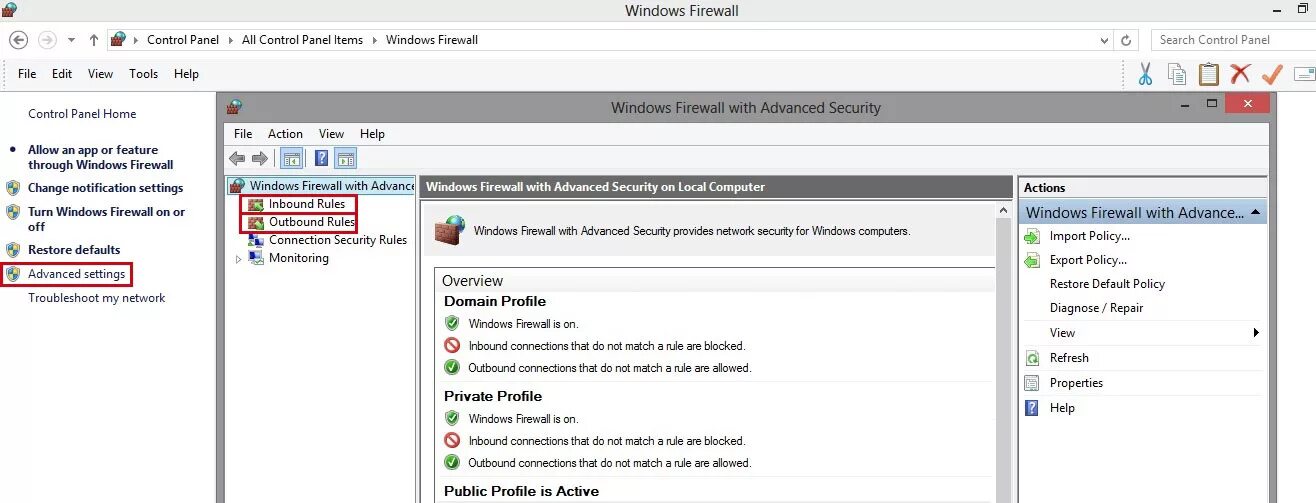This screenshot has width=1316, height=503.
Task: Open the Tools menu in Control Panel
Action: click(143, 74)
